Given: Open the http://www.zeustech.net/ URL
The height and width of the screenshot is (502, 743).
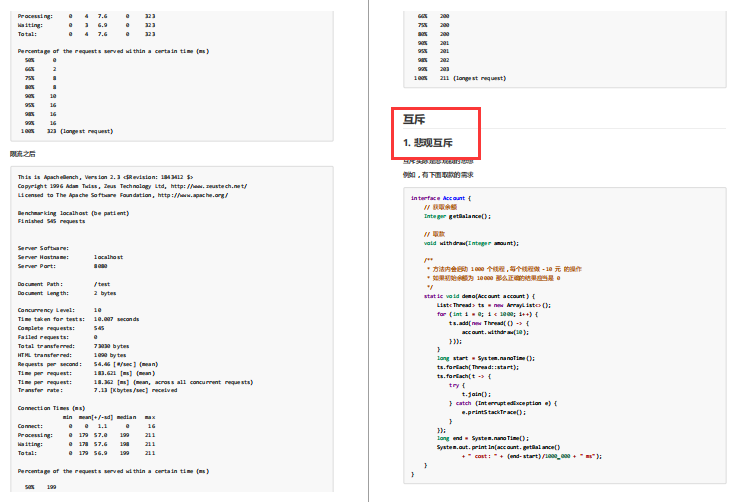Looking at the screenshot, I should (208, 186).
